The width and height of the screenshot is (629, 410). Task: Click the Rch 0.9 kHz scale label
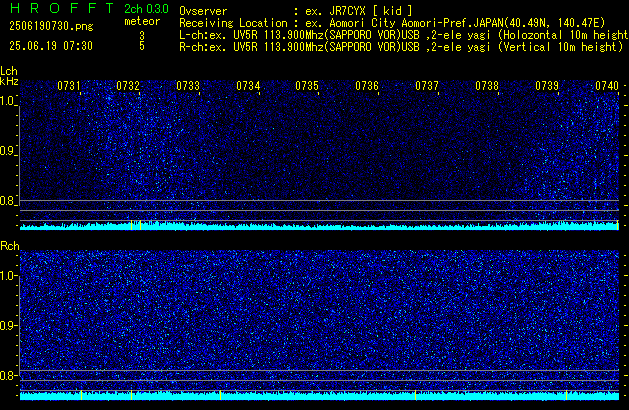point(8,325)
